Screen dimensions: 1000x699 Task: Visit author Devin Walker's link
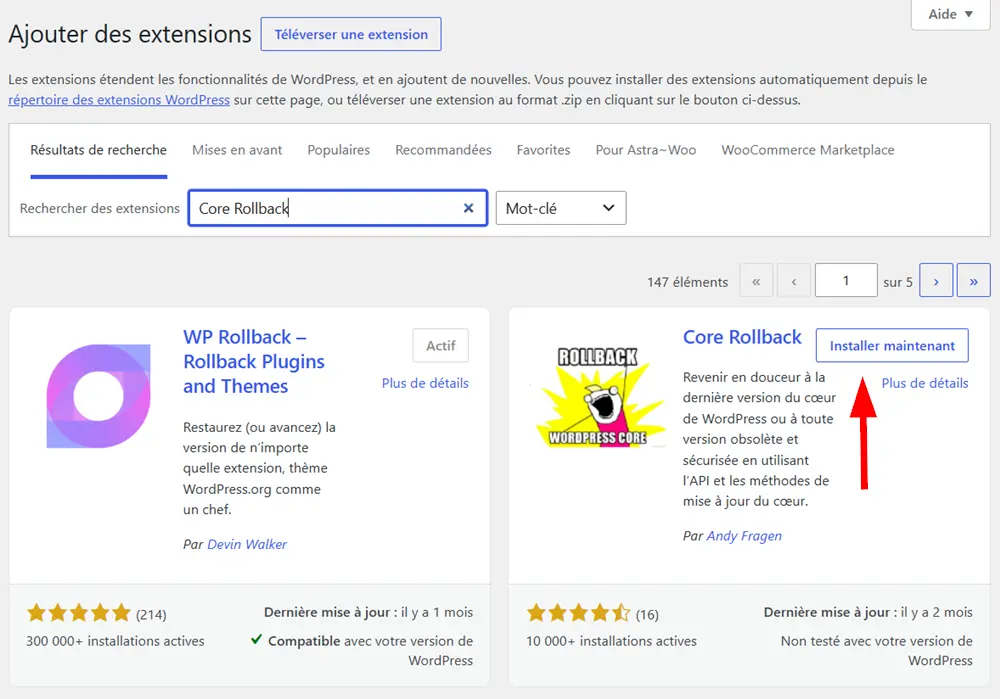pos(247,544)
